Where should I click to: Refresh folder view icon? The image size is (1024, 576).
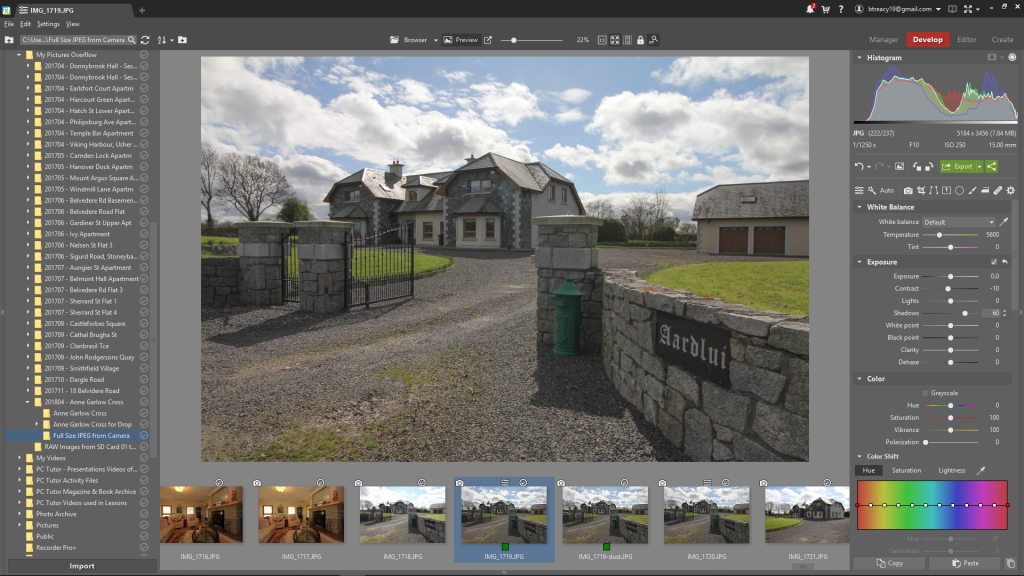(145, 40)
